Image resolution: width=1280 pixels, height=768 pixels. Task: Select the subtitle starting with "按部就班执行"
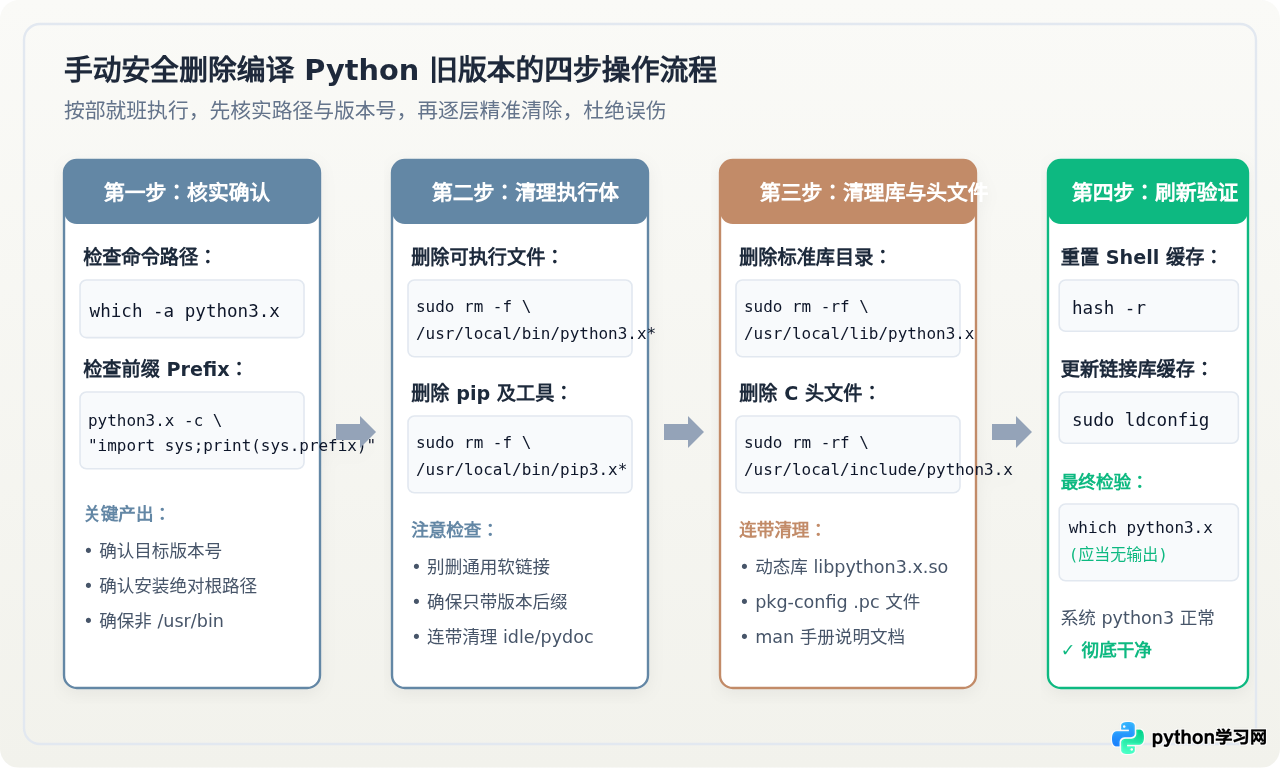(365, 110)
